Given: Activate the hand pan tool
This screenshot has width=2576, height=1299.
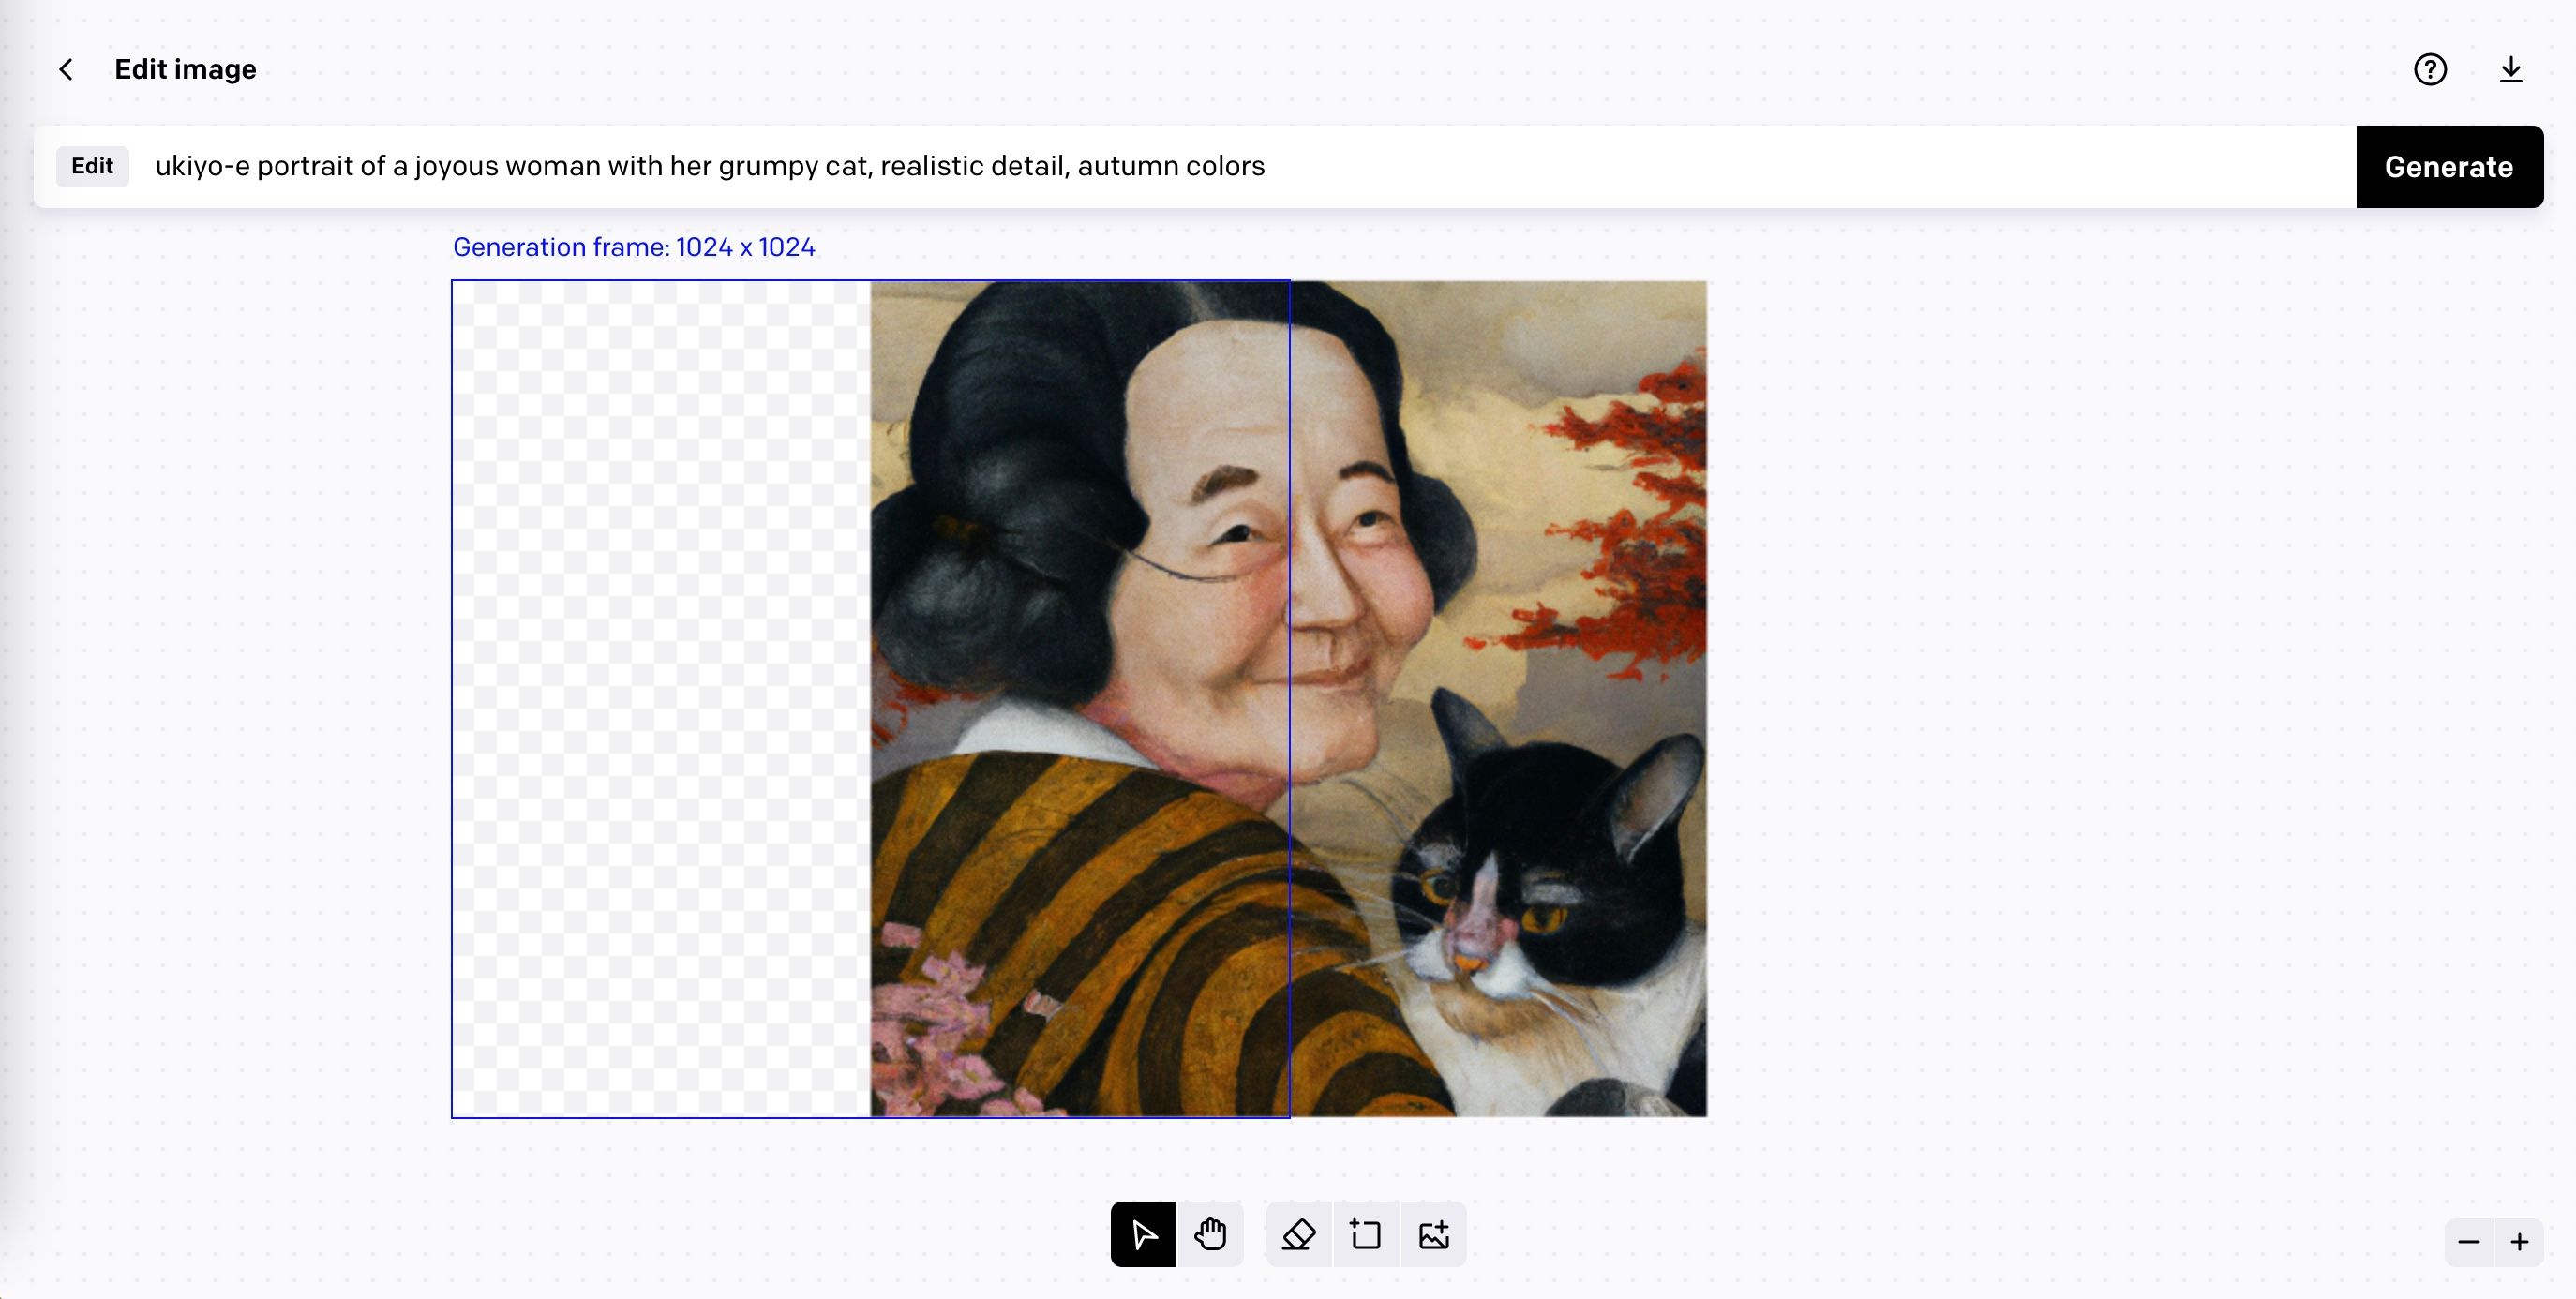Looking at the screenshot, I should [1209, 1233].
